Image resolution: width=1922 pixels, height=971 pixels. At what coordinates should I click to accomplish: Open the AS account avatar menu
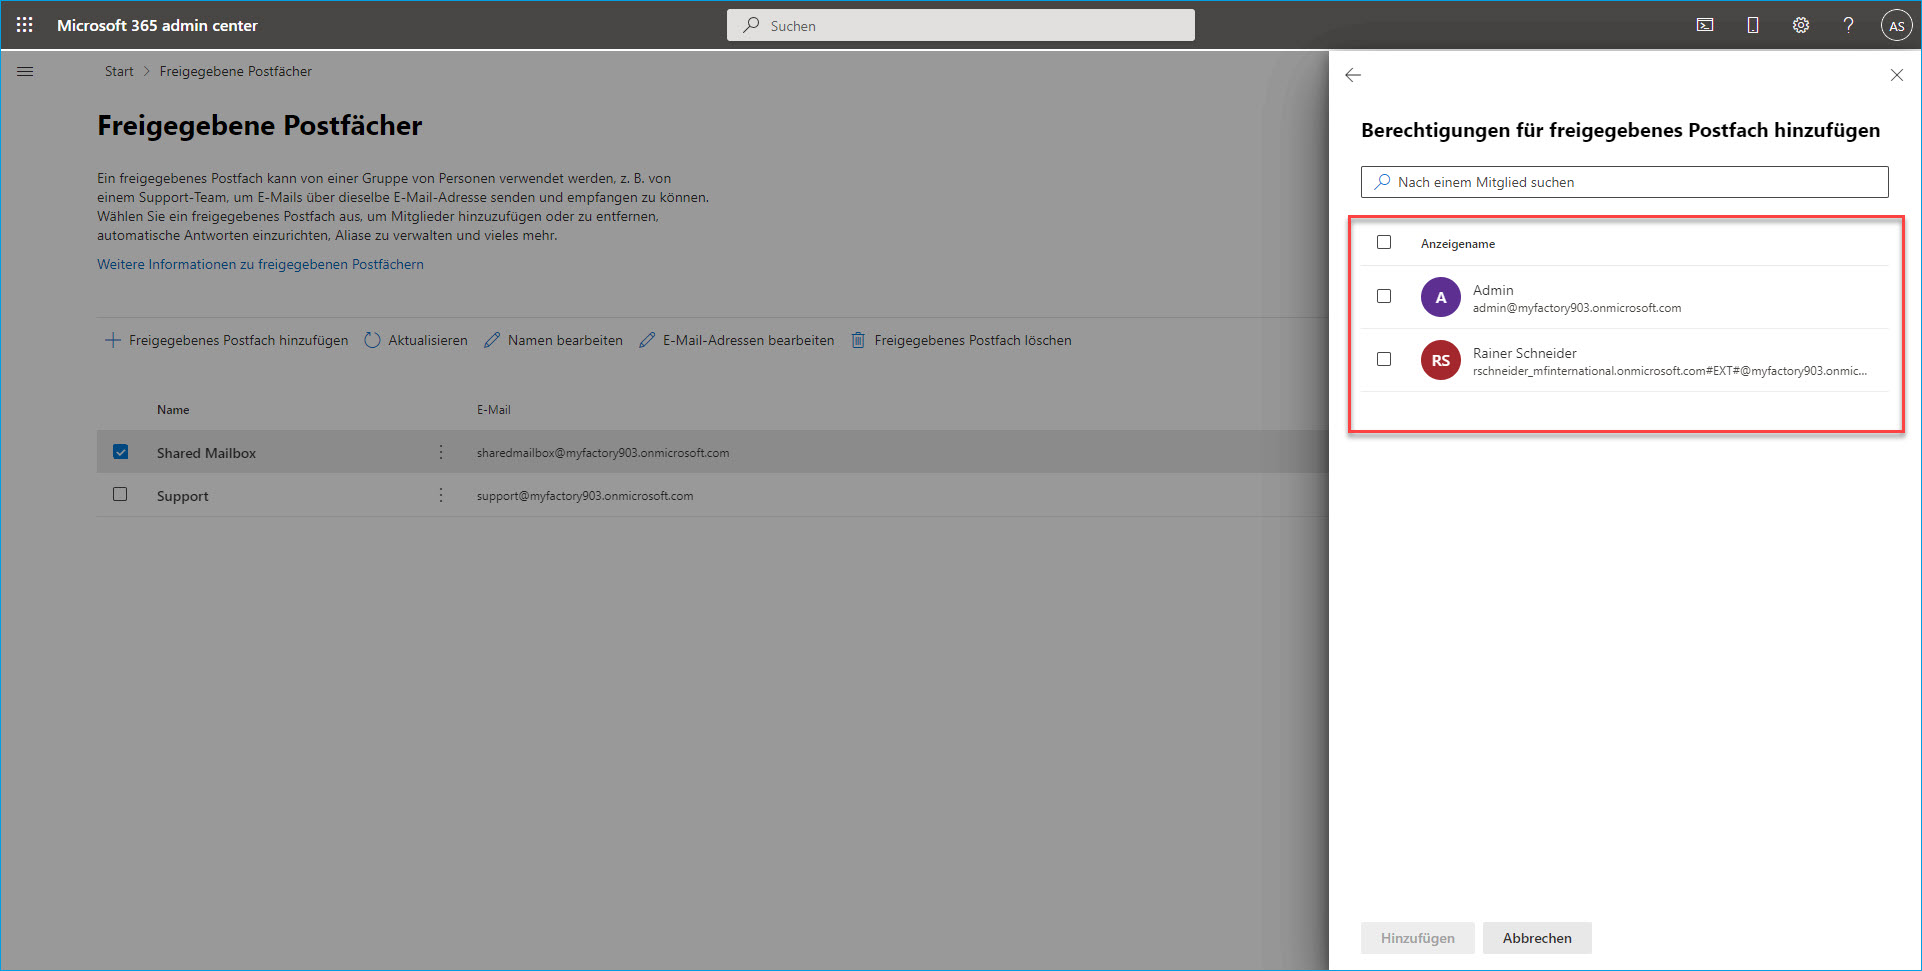click(1896, 26)
